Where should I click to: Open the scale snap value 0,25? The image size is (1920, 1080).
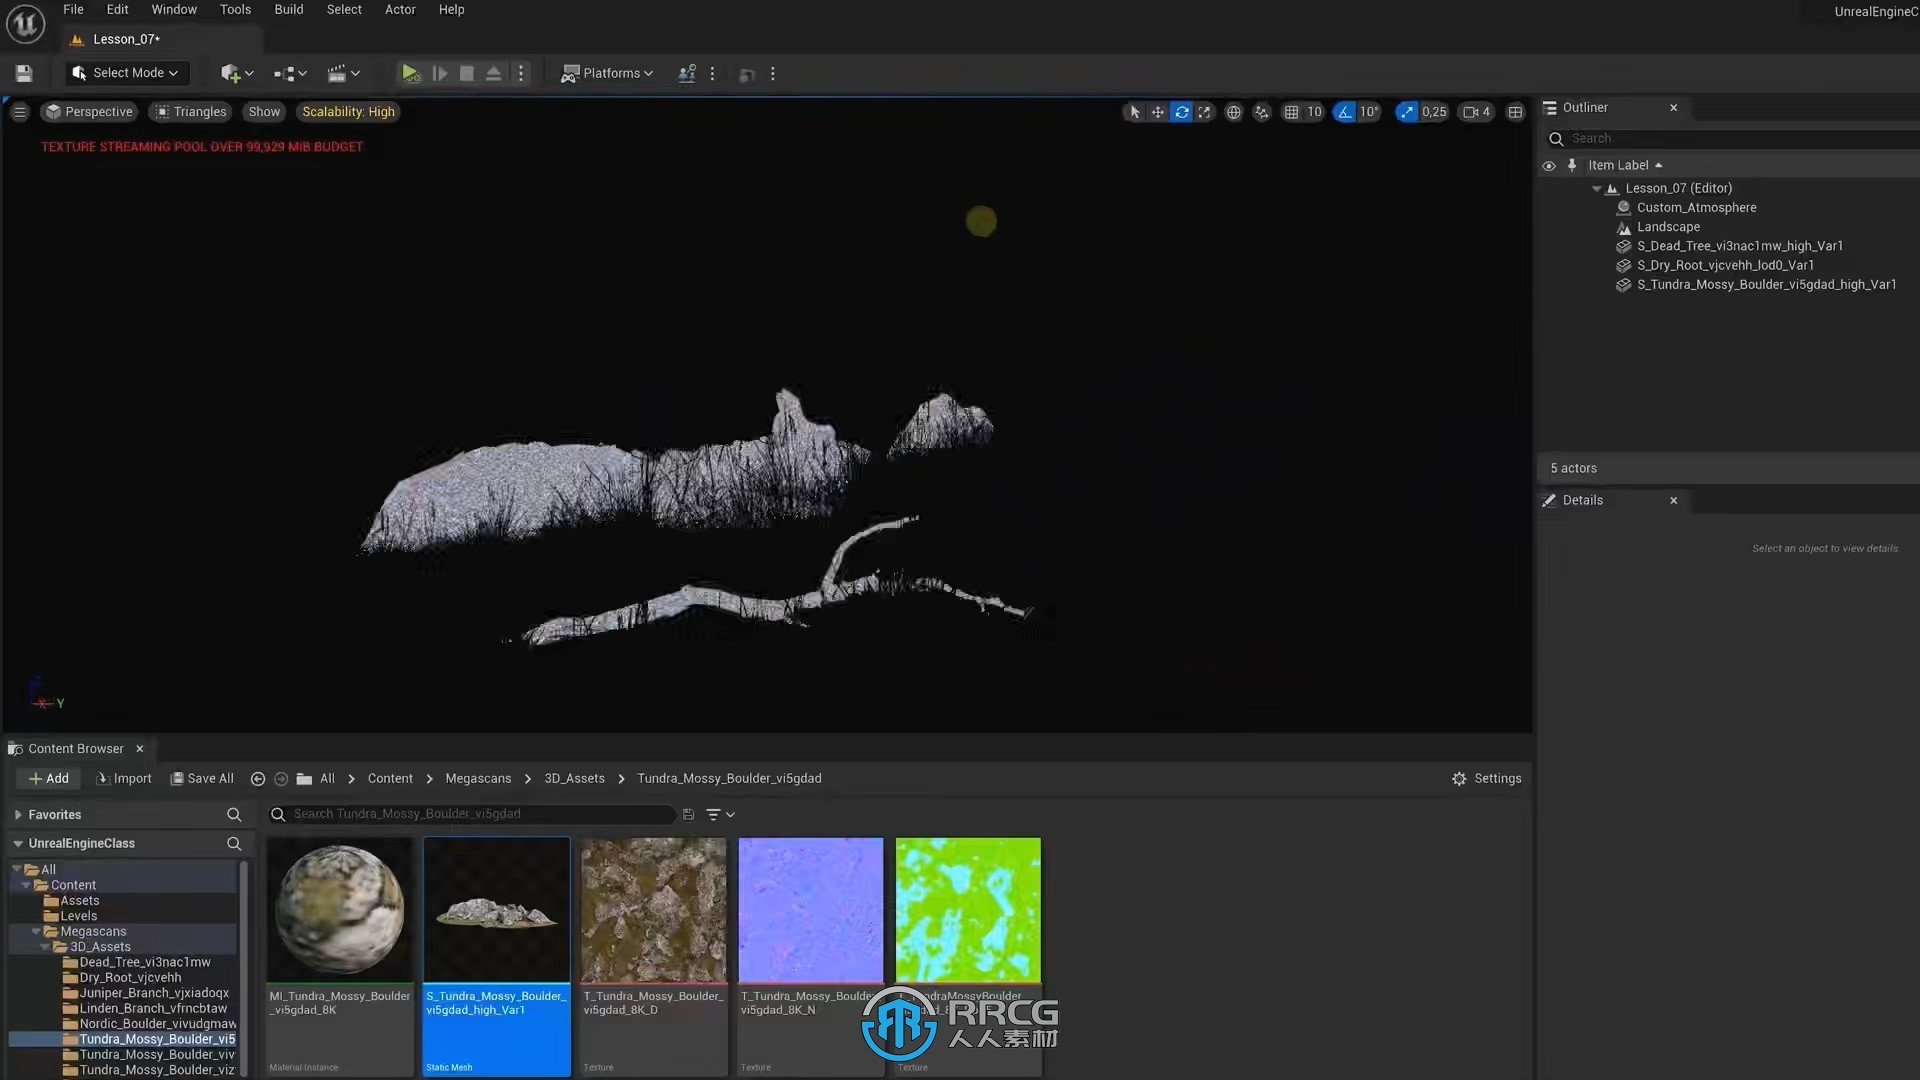pos(1434,112)
